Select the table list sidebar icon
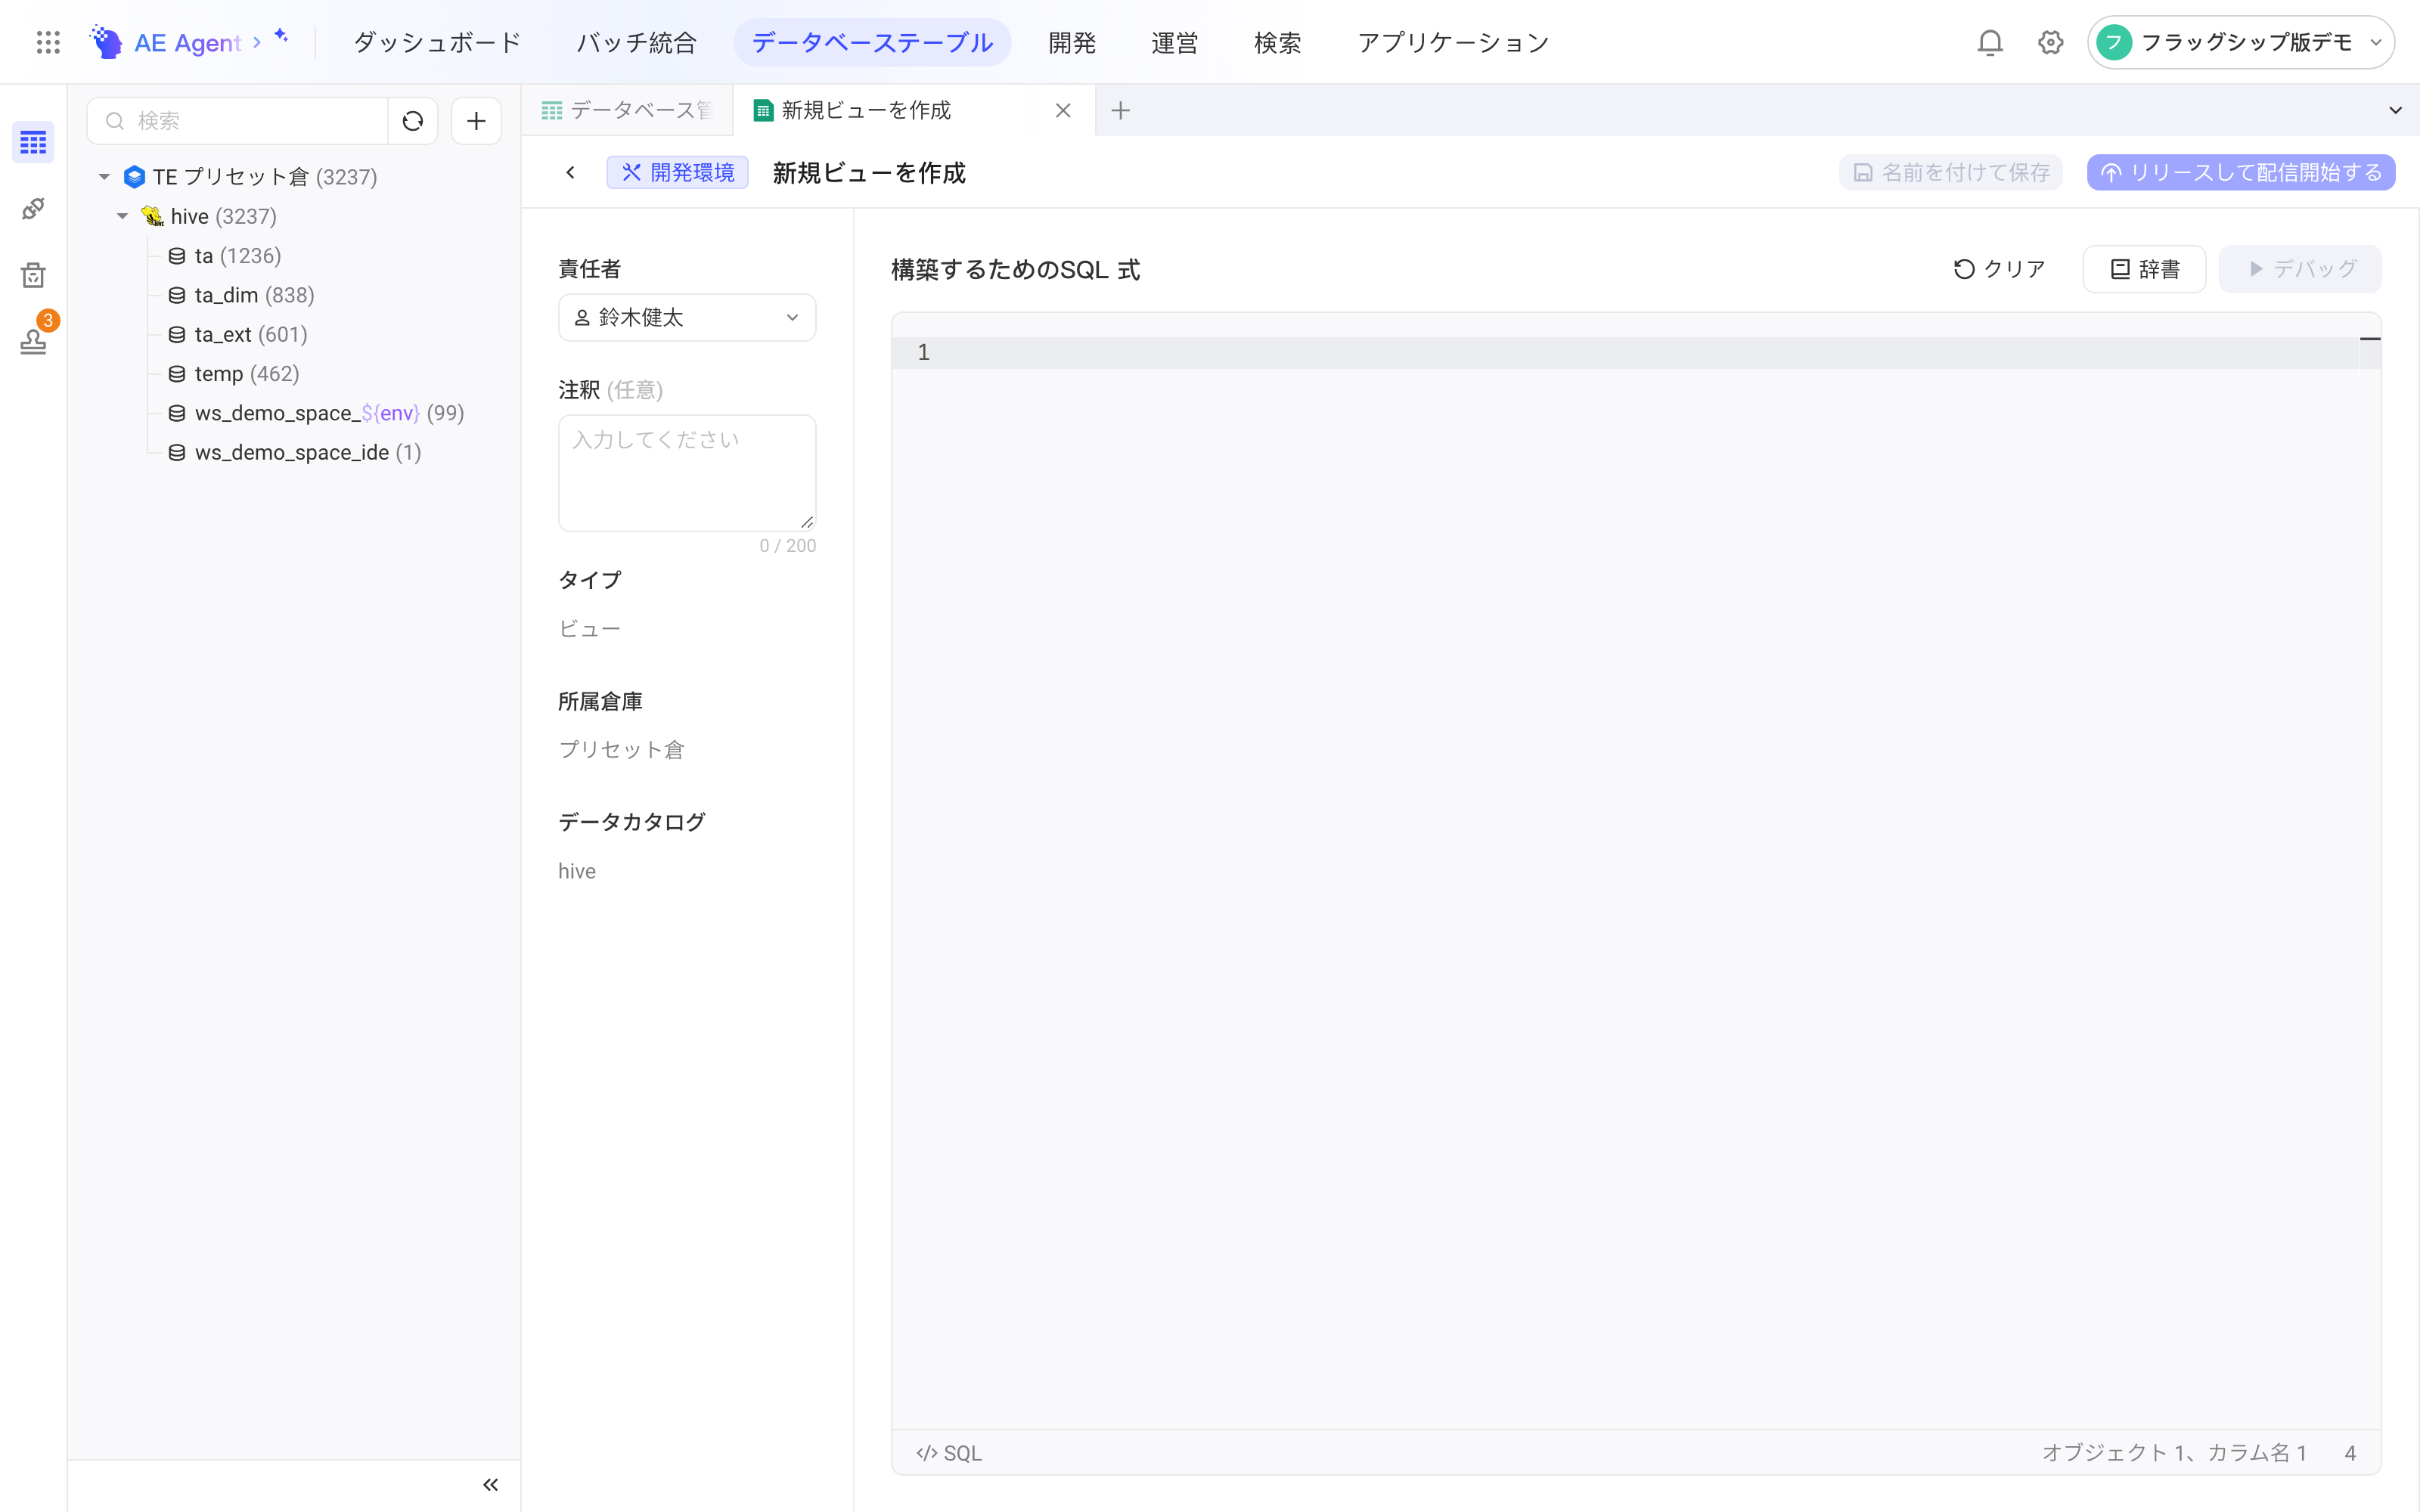The height and width of the screenshot is (1512, 2420). [x=33, y=142]
